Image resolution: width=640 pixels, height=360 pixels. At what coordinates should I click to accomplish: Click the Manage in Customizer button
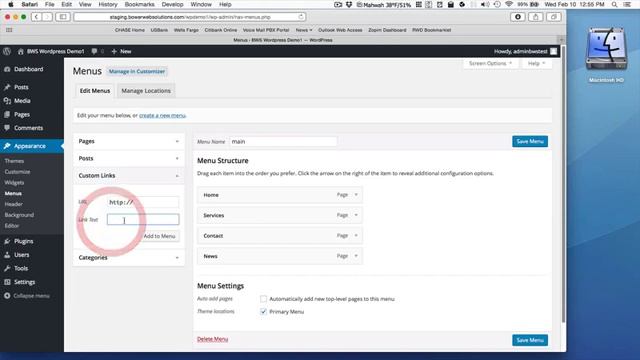coord(137,71)
